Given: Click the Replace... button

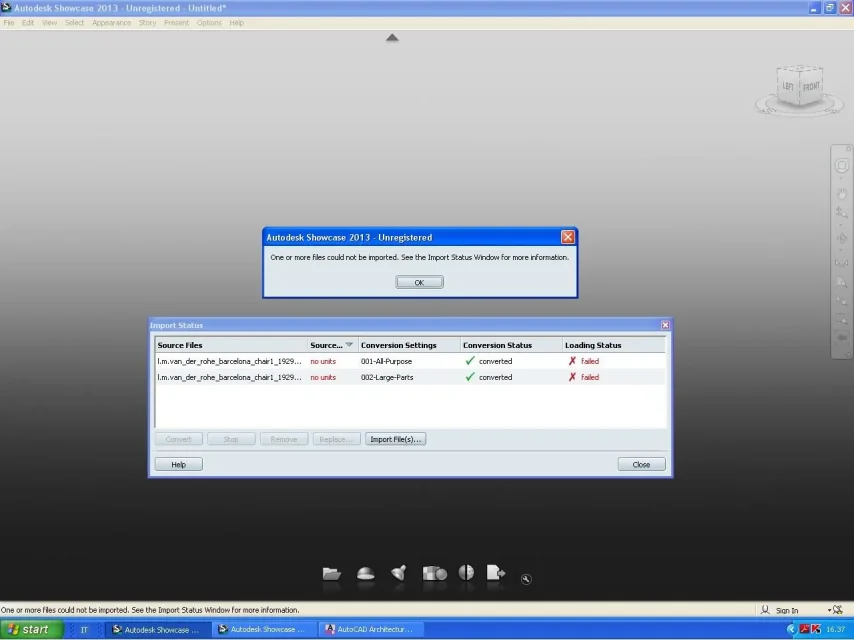Looking at the screenshot, I should click(x=336, y=439).
